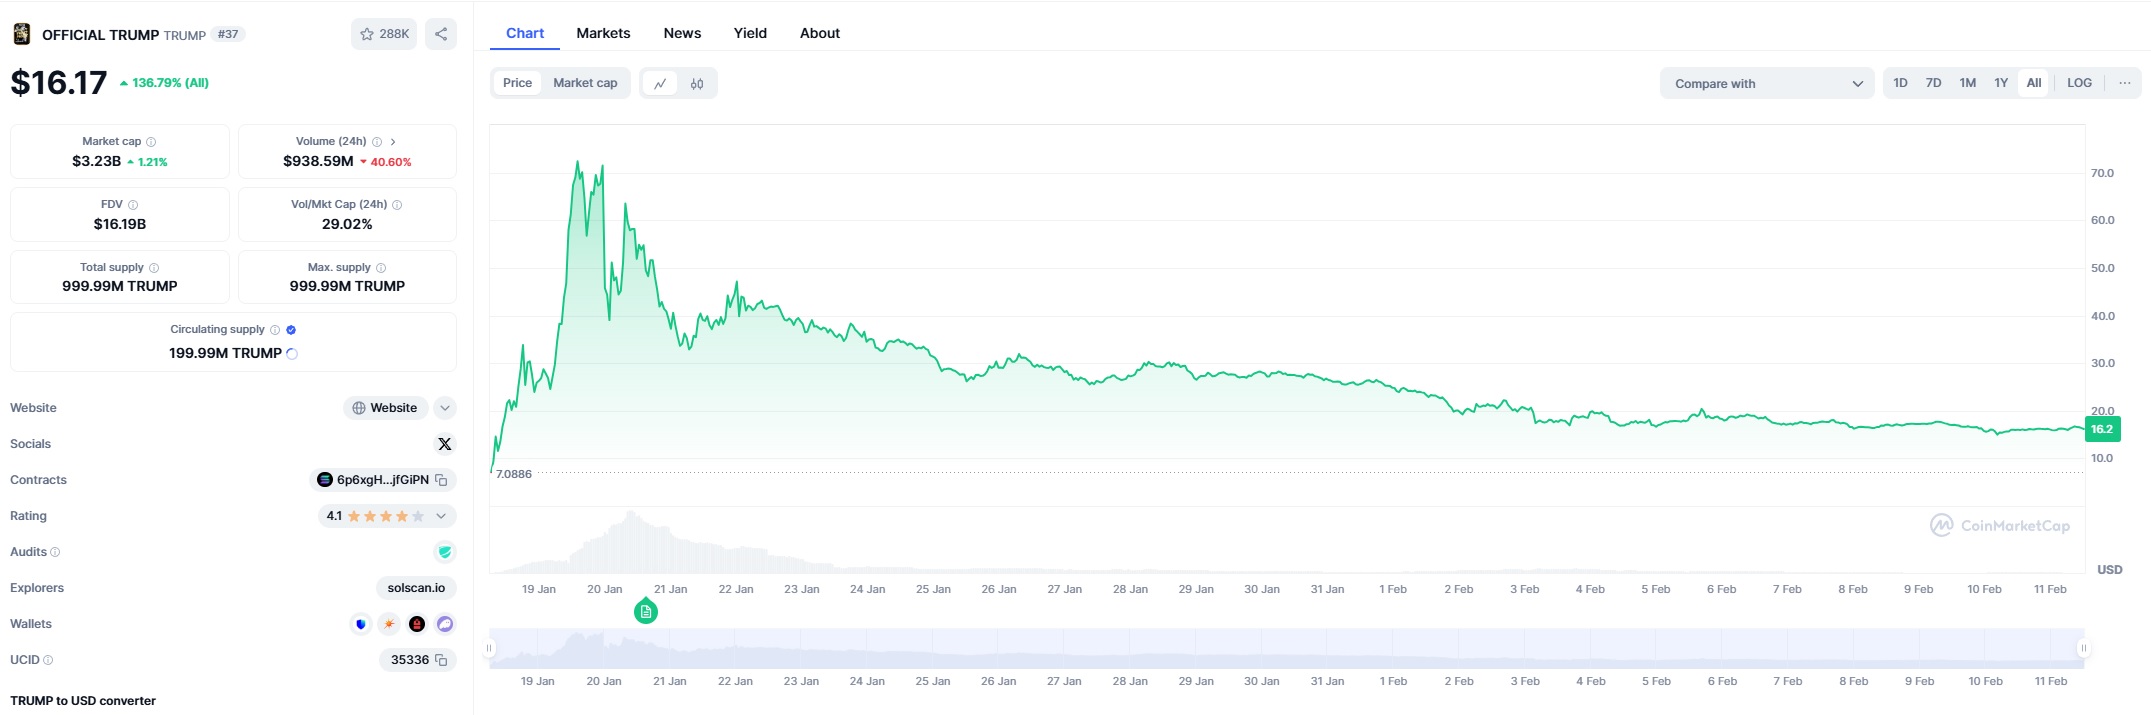The height and width of the screenshot is (715, 2151).
Task: Copy the contract address 6p6xgH...jfGiPN
Action: pyautogui.click(x=441, y=480)
